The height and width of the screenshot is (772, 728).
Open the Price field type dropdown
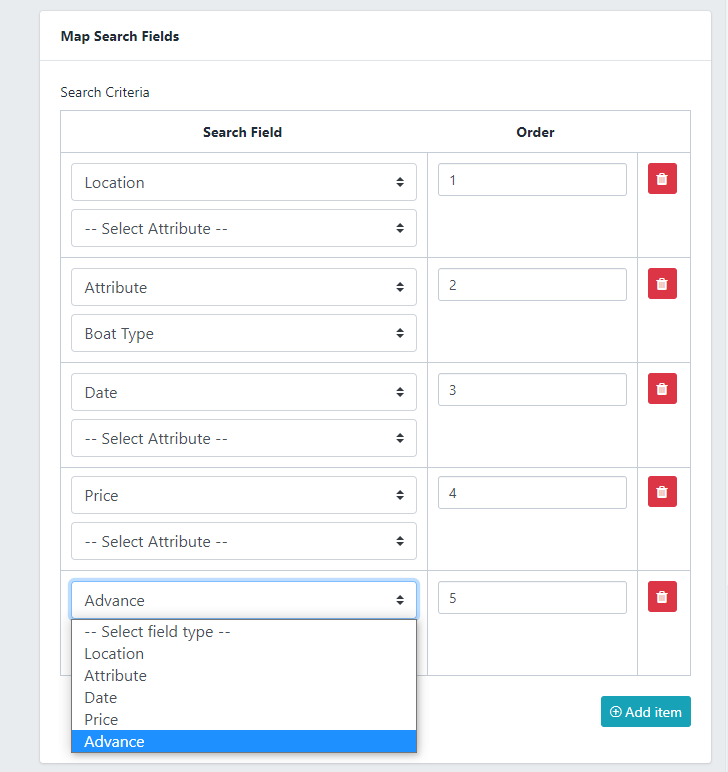(243, 496)
